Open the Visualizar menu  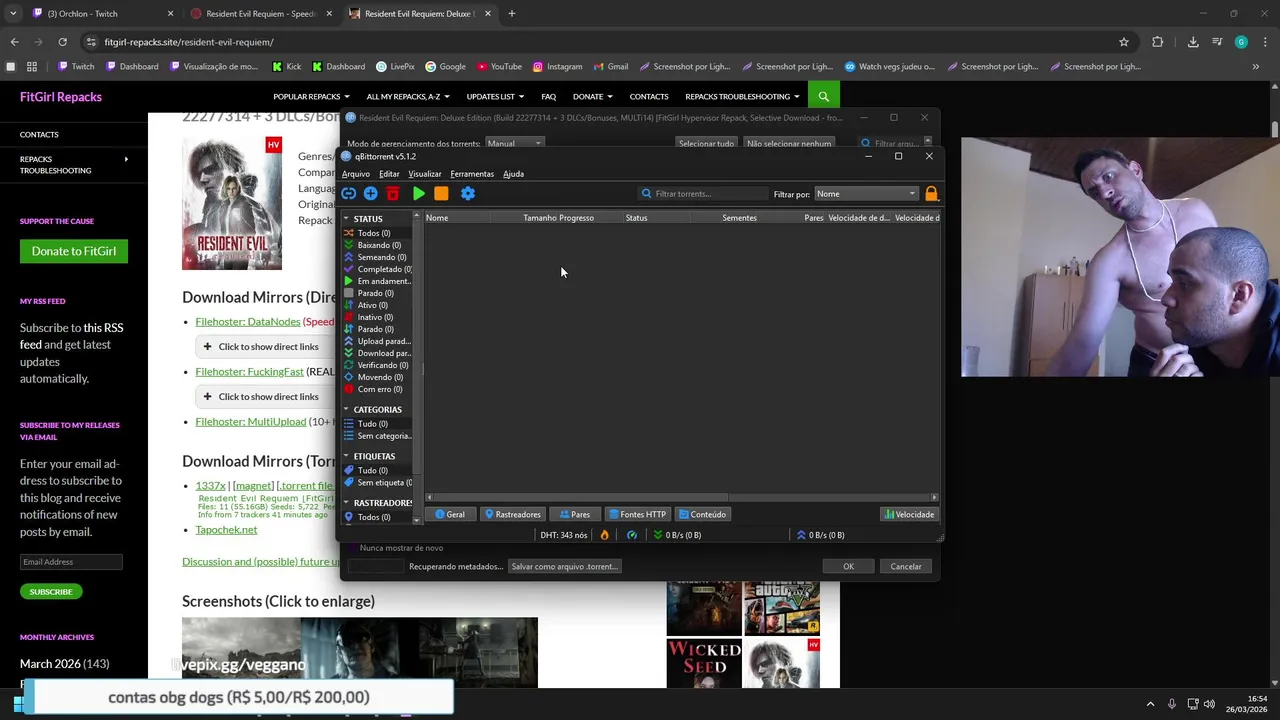pos(425,174)
